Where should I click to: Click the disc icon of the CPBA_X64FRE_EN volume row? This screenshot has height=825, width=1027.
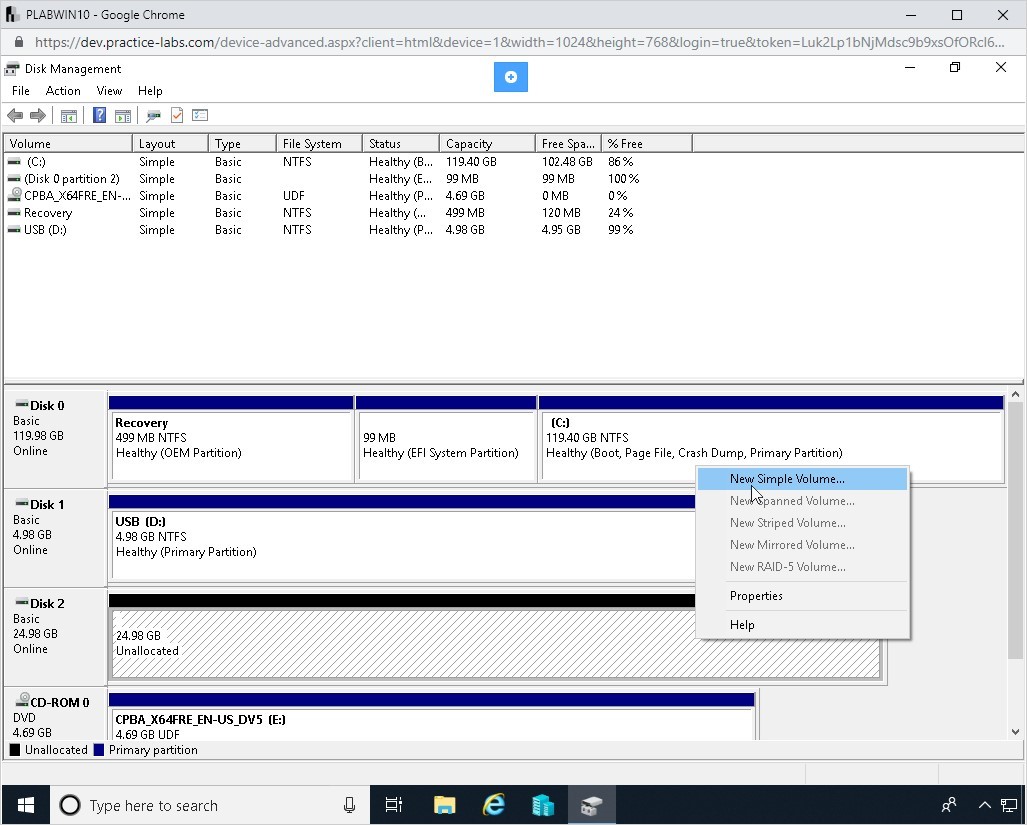14,195
